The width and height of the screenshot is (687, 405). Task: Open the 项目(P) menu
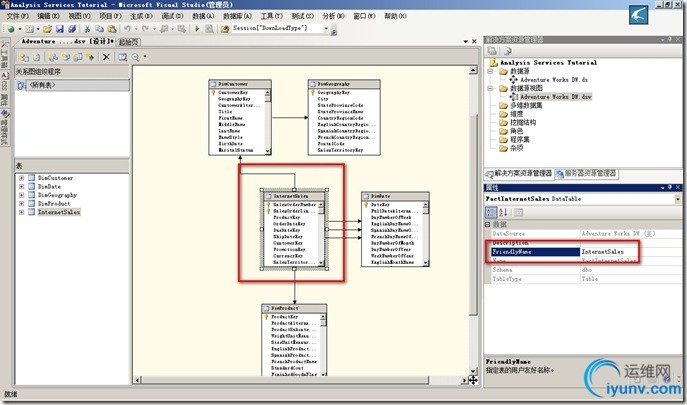[x=110, y=16]
